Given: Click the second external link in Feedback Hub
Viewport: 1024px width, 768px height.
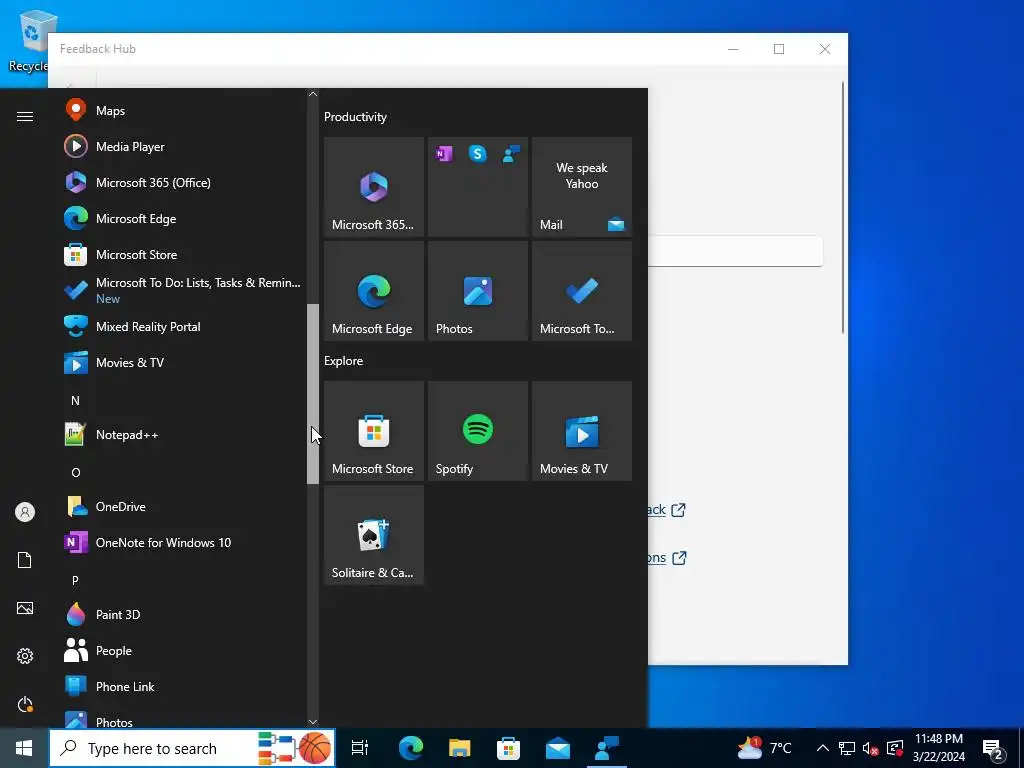Looking at the screenshot, I should click(667, 558).
